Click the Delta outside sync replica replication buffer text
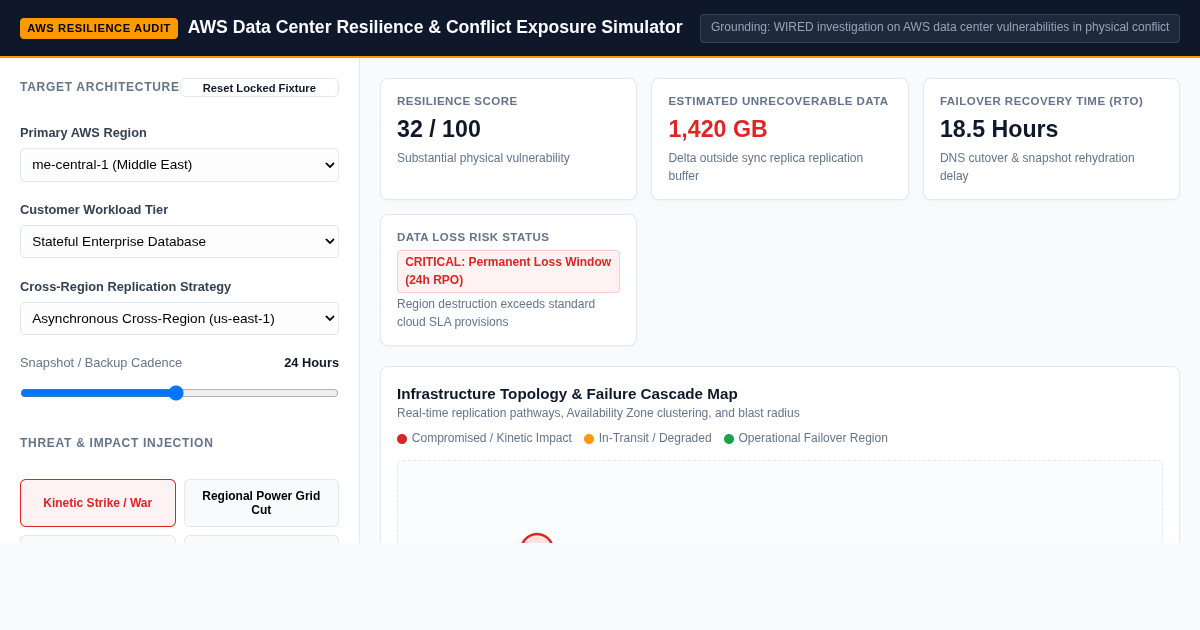 766,167
